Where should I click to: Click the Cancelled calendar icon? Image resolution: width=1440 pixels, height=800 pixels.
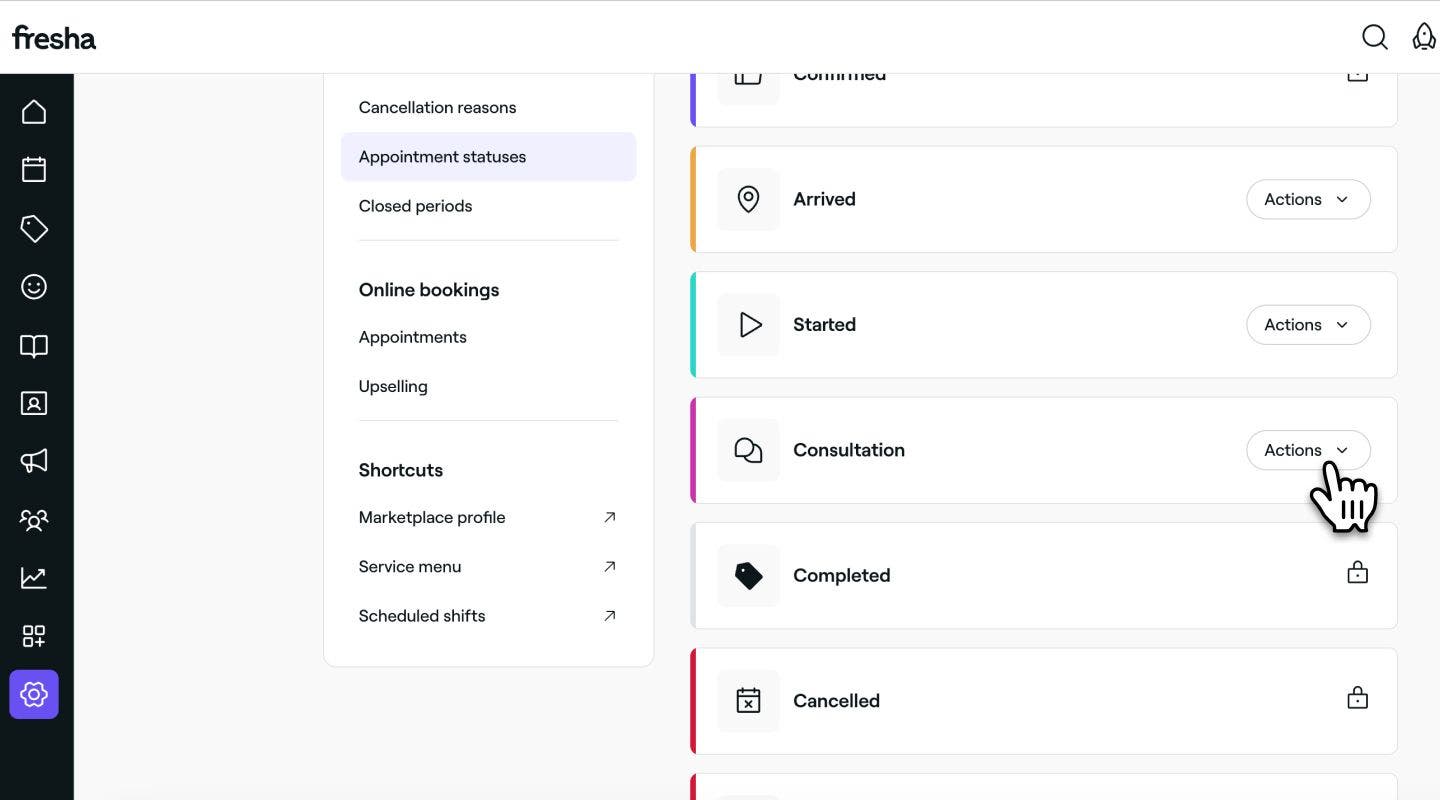(748, 701)
